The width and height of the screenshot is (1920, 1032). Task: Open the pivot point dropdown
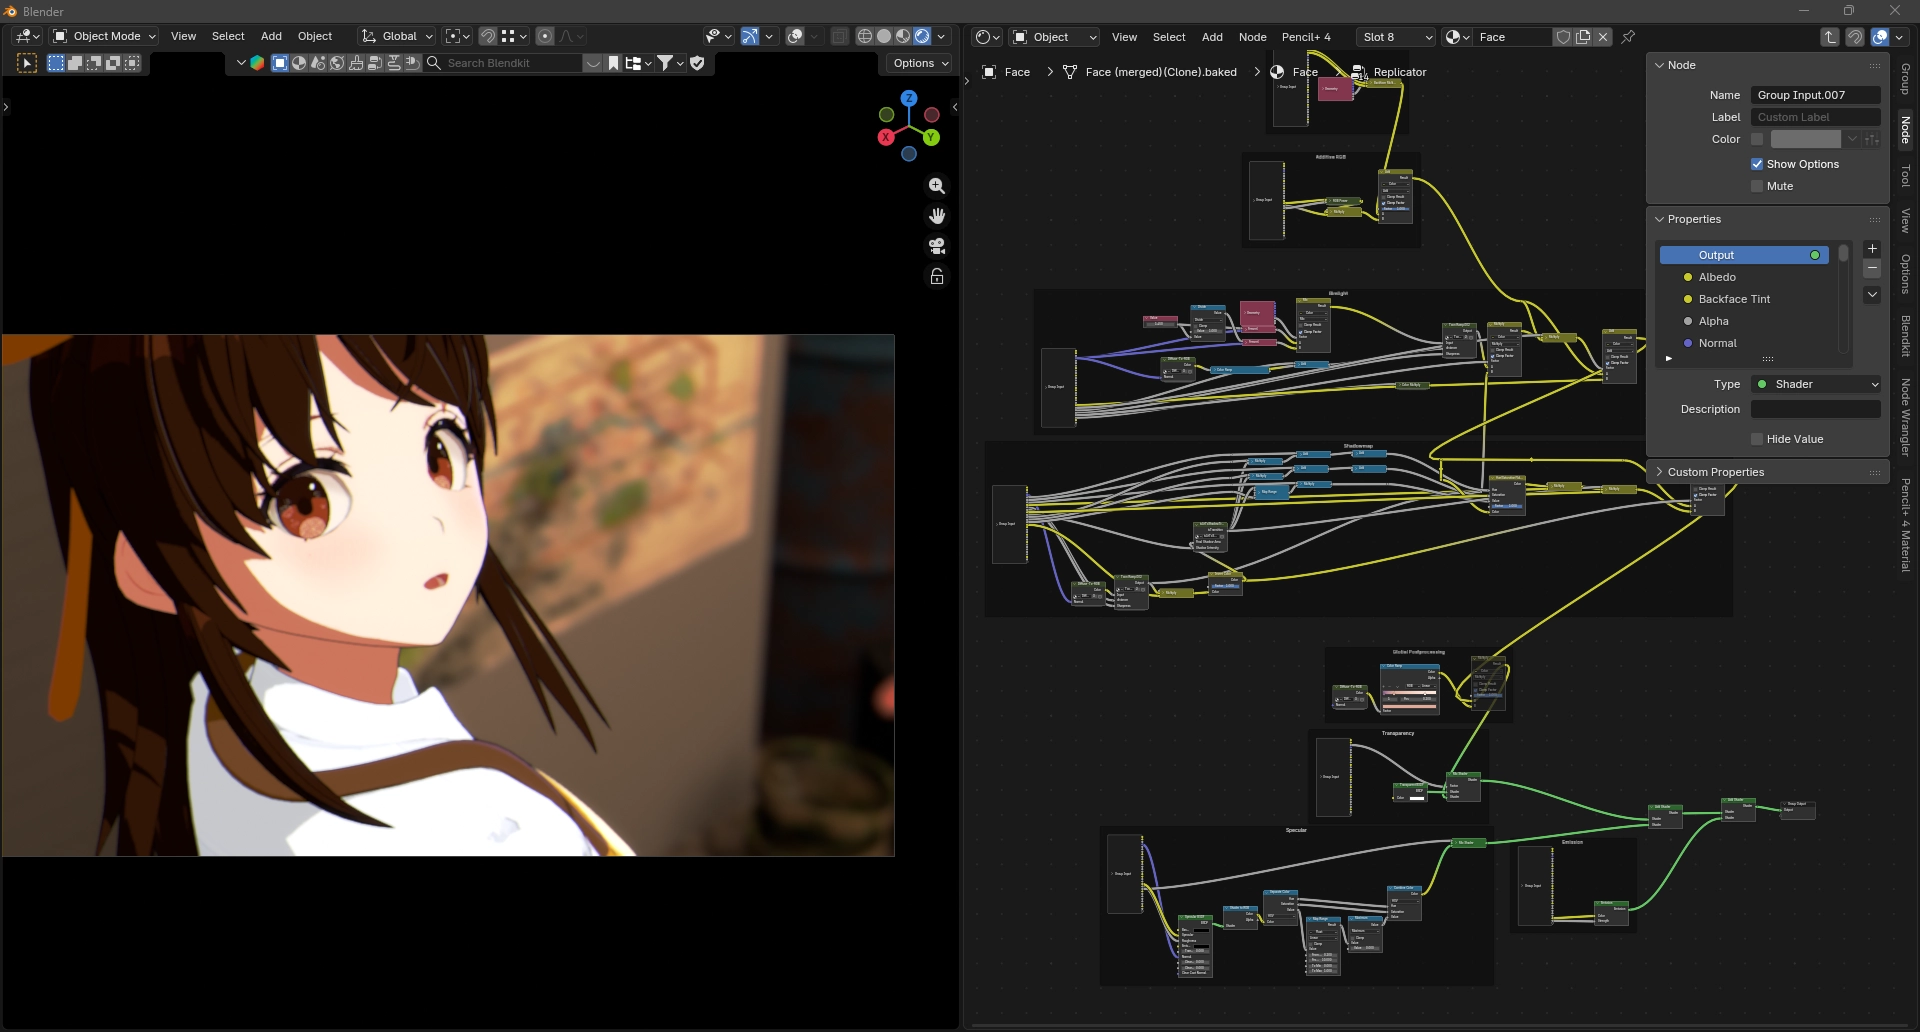click(x=457, y=36)
